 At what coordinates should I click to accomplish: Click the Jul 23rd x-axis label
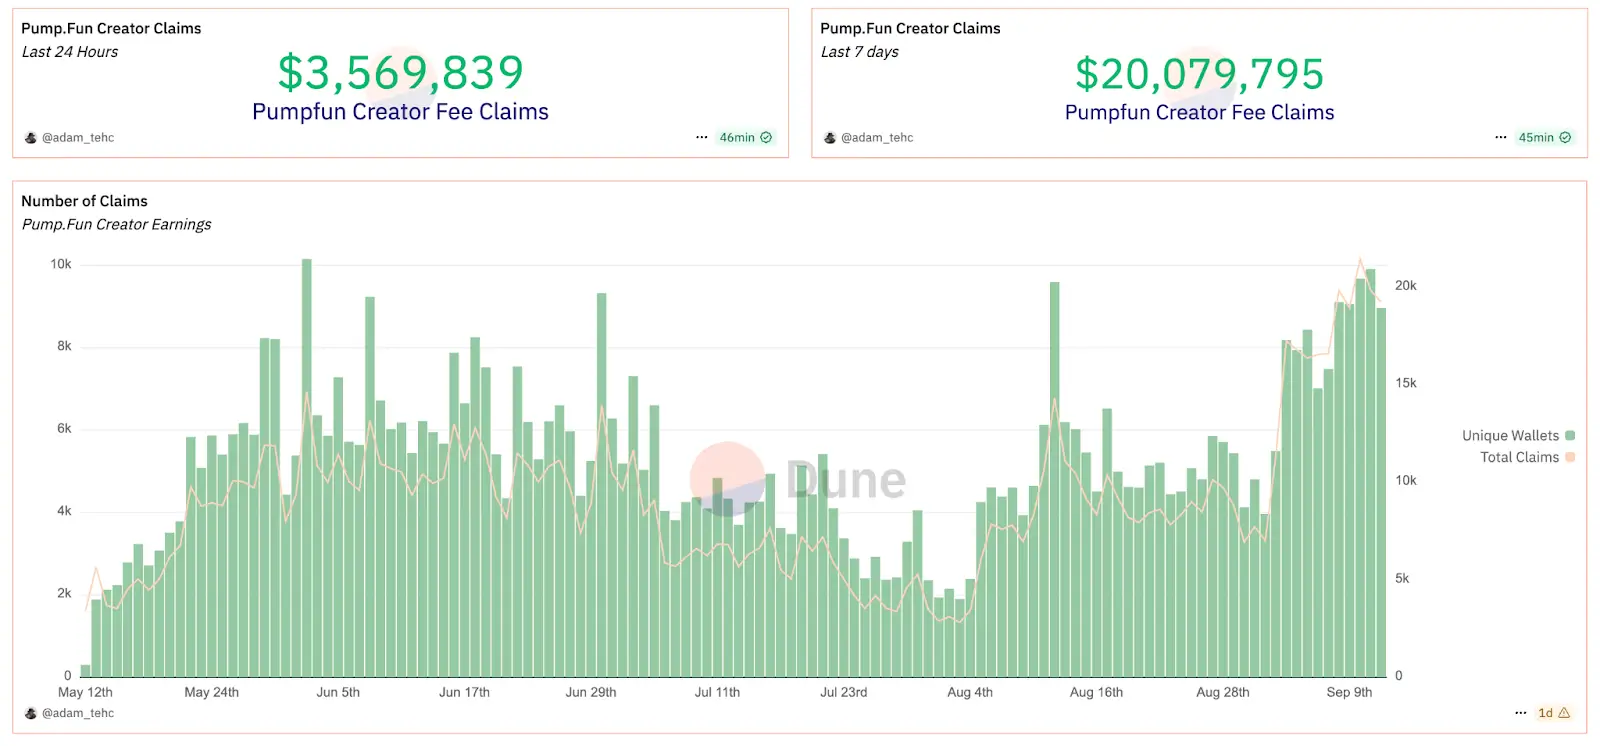tap(844, 692)
